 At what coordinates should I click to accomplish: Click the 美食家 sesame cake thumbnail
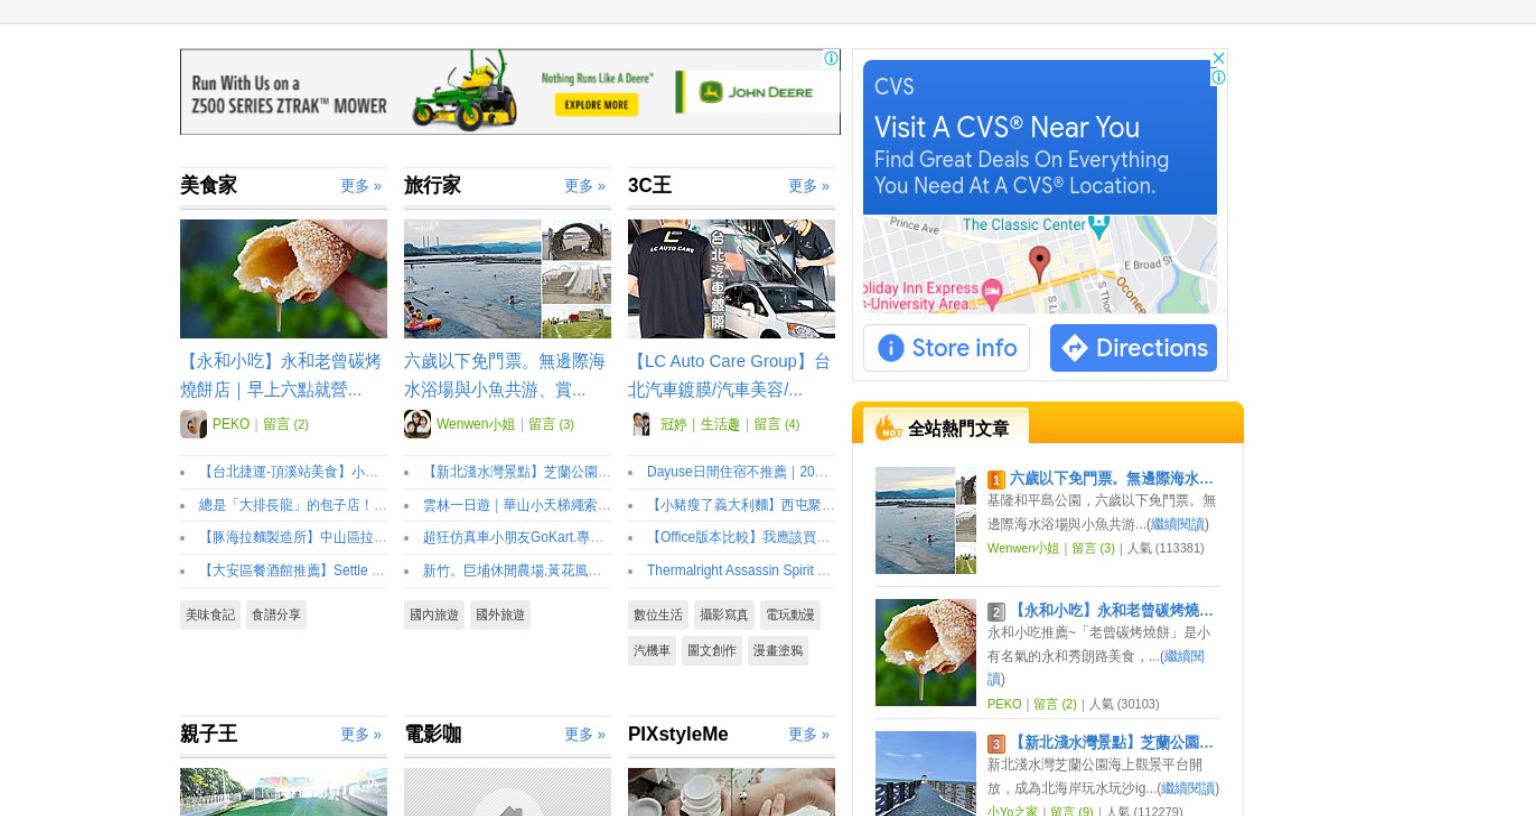(283, 279)
